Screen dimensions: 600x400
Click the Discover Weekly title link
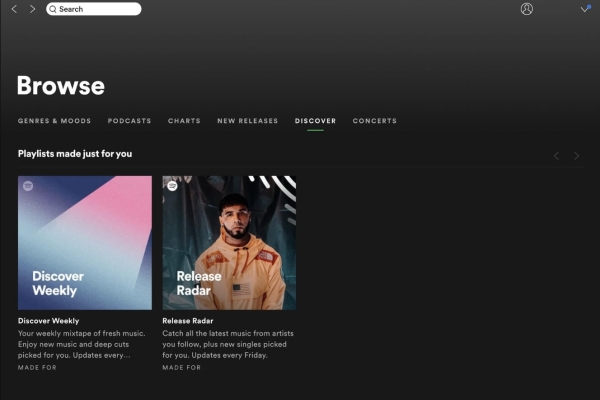tap(49, 321)
